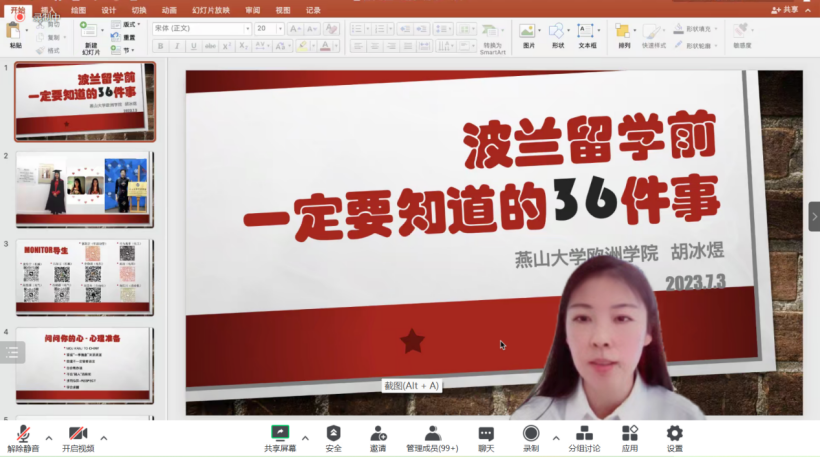
Task: Click the 新建幻灯片 (New Slide) button
Action: tap(91, 38)
